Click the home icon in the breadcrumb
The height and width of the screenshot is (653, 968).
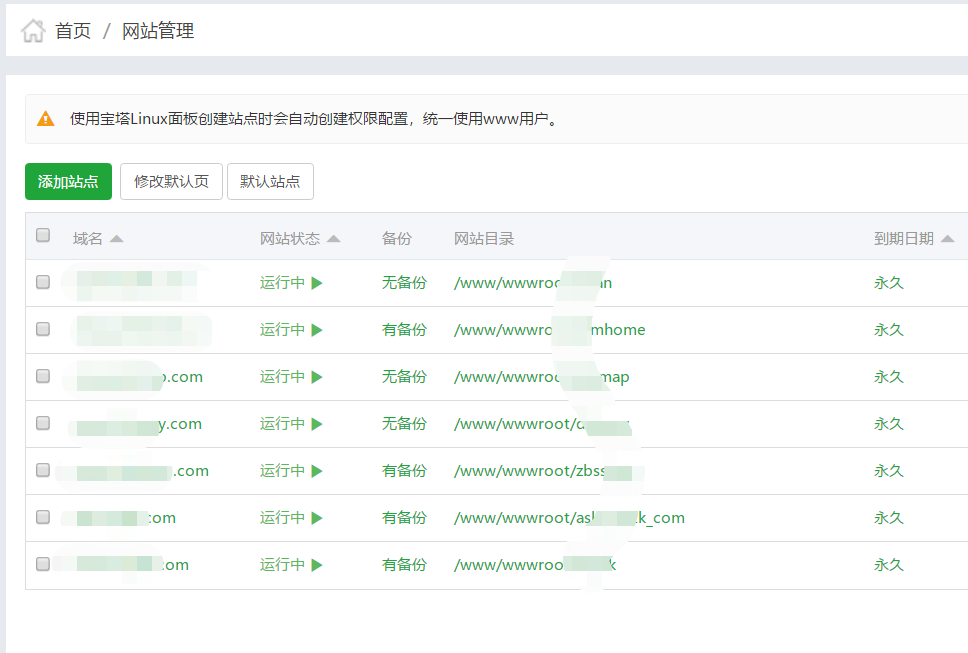point(33,30)
